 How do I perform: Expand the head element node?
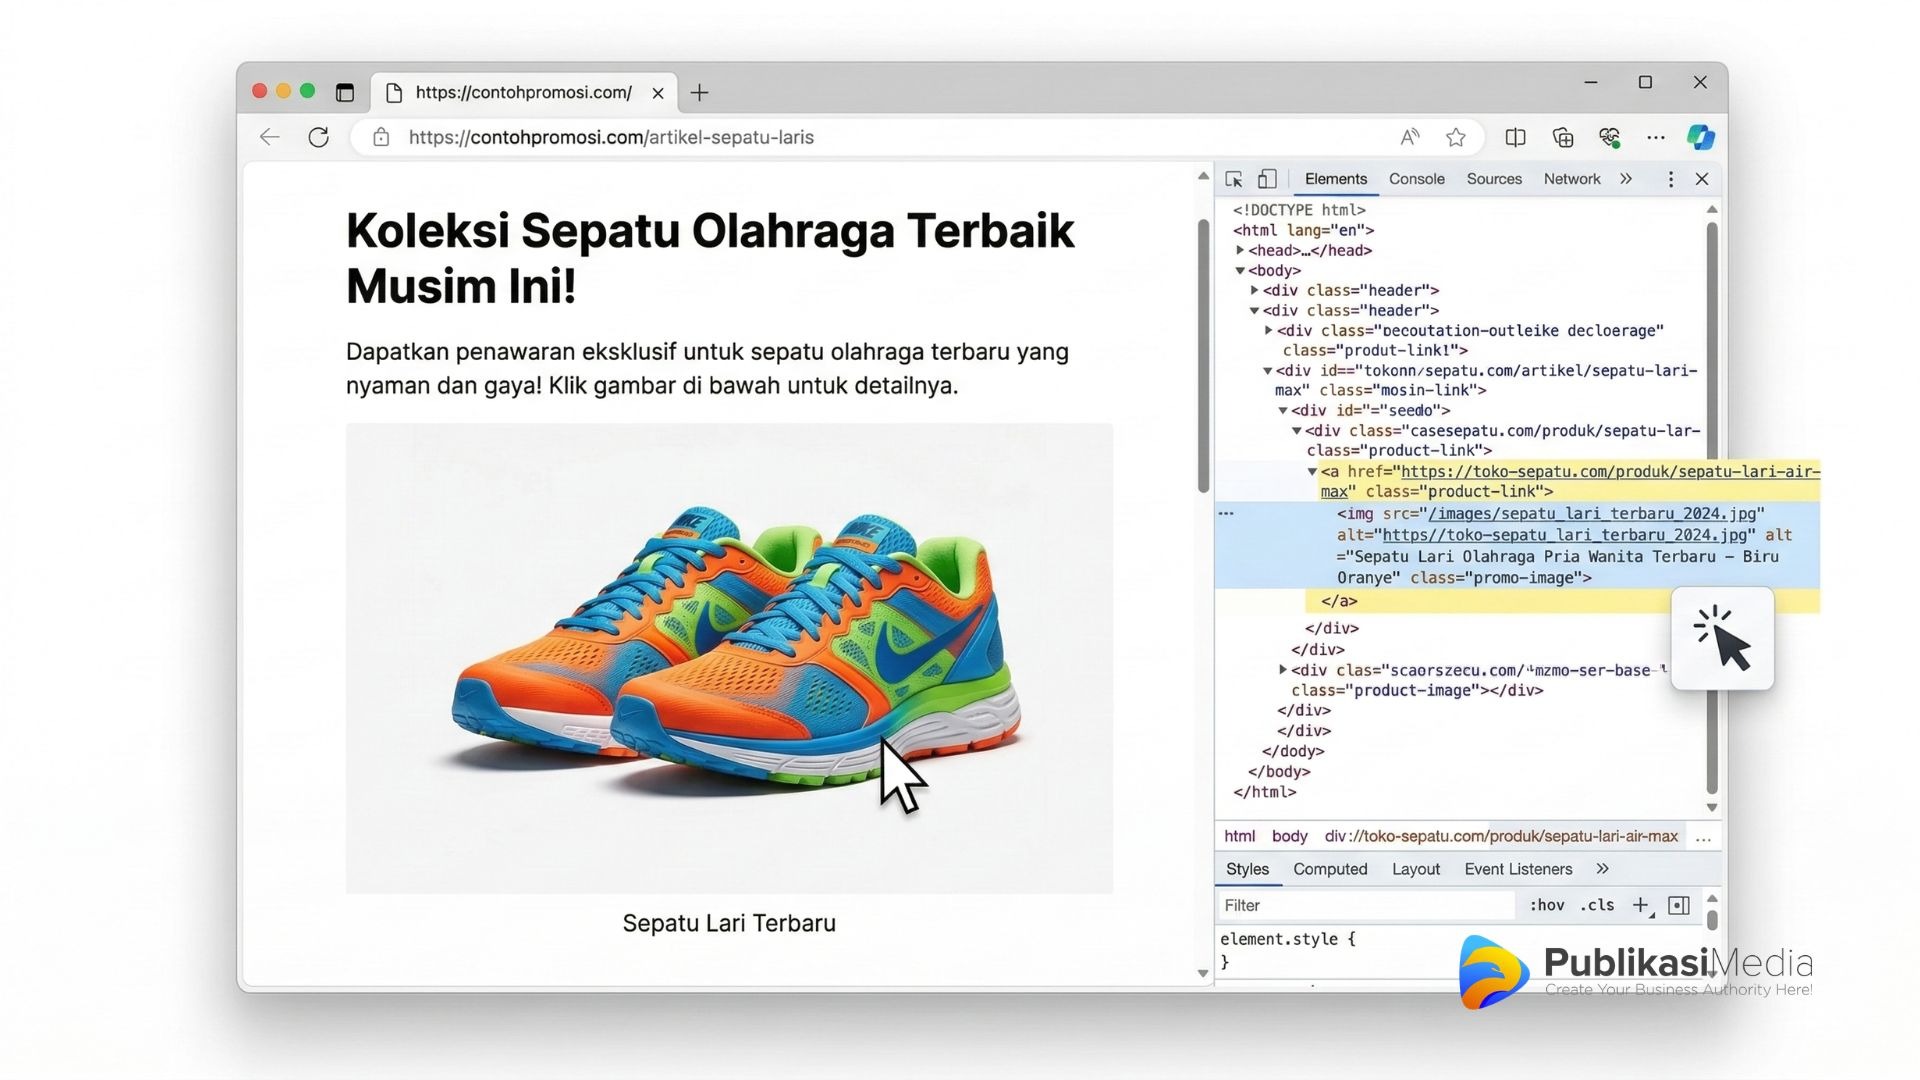point(1240,250)
